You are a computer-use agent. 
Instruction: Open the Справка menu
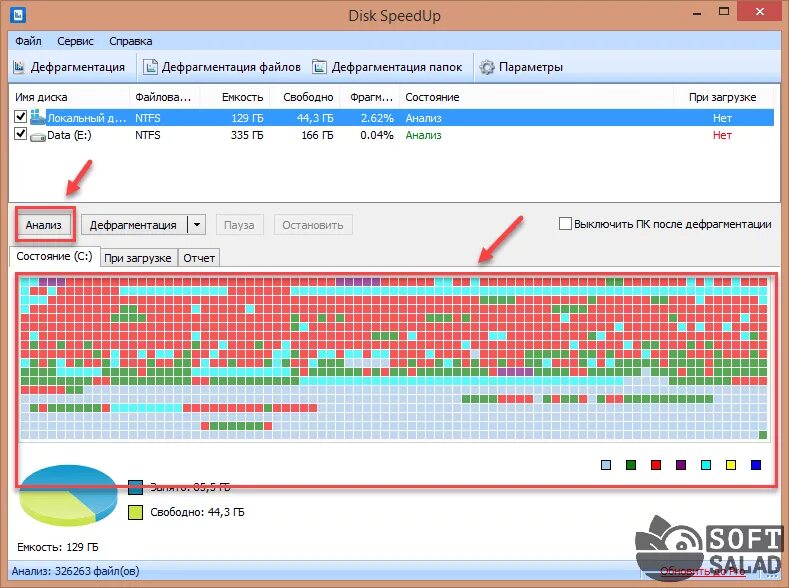tap(131, 41)
